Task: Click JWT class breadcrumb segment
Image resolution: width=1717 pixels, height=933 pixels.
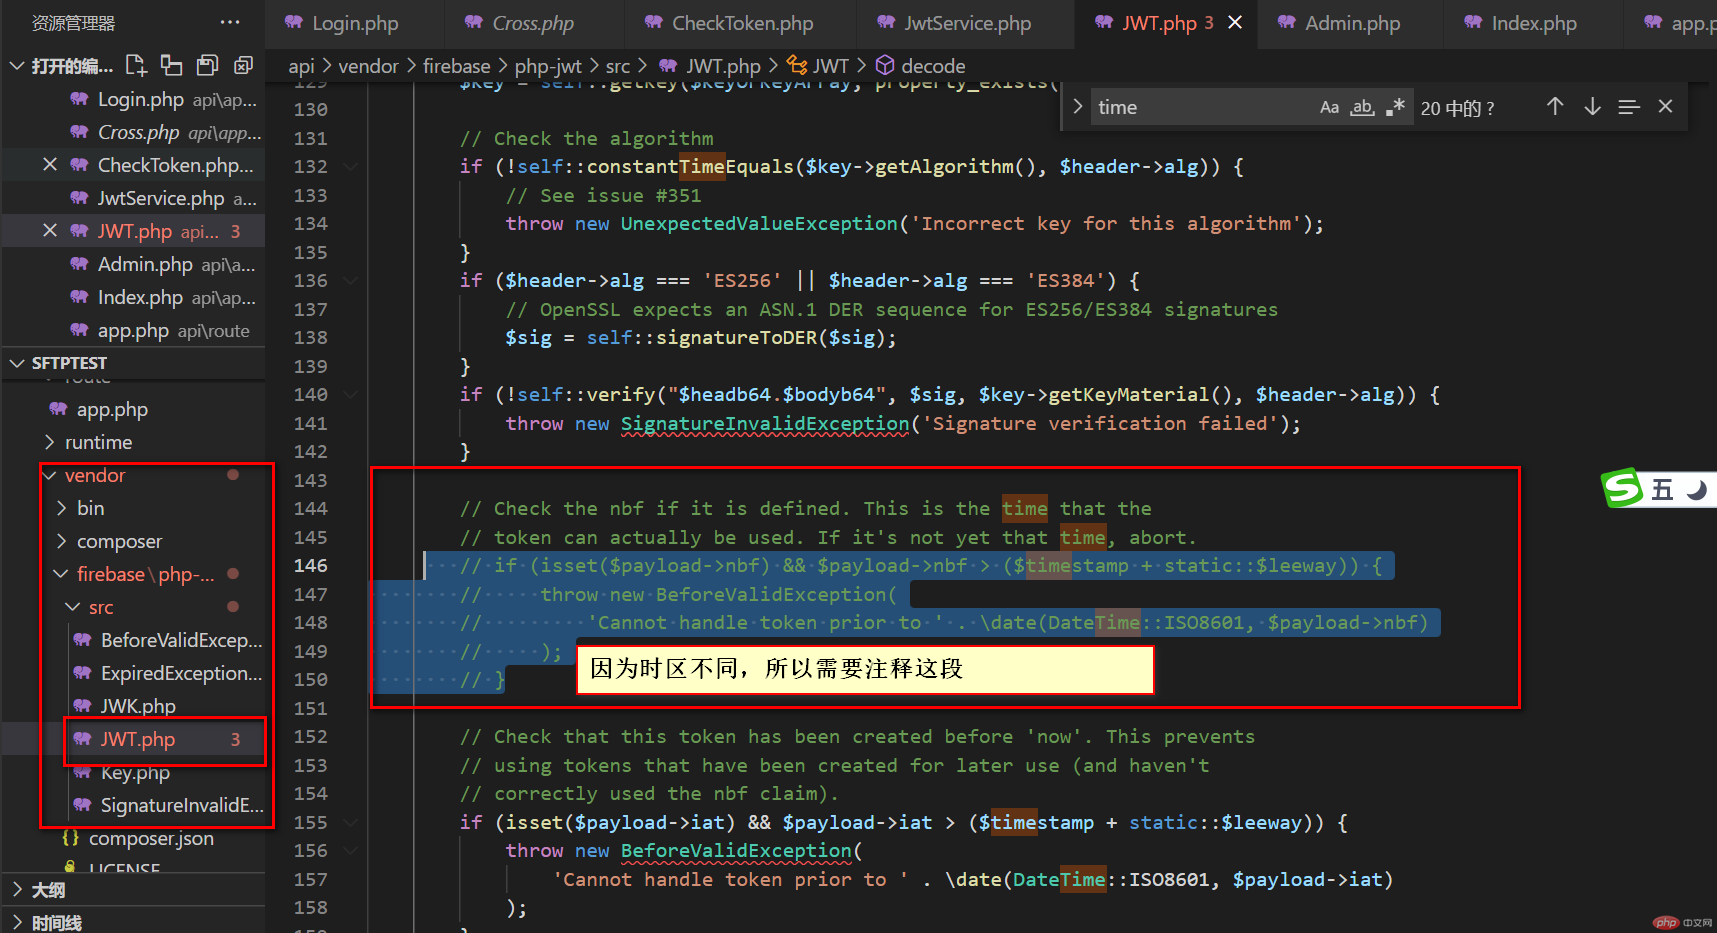Action: tap(818, 66)
